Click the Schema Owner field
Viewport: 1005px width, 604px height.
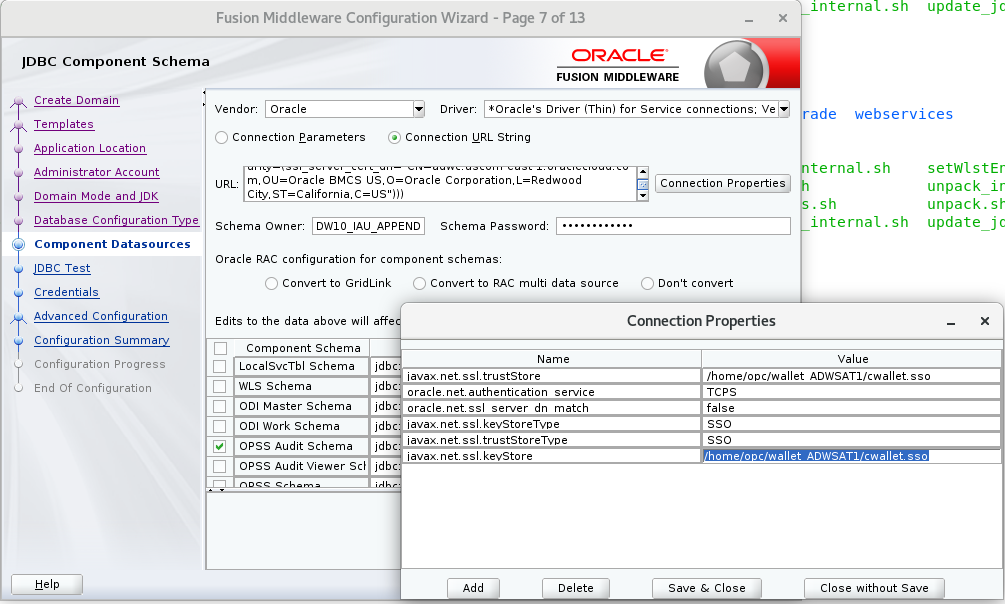[x=368, y=226]
